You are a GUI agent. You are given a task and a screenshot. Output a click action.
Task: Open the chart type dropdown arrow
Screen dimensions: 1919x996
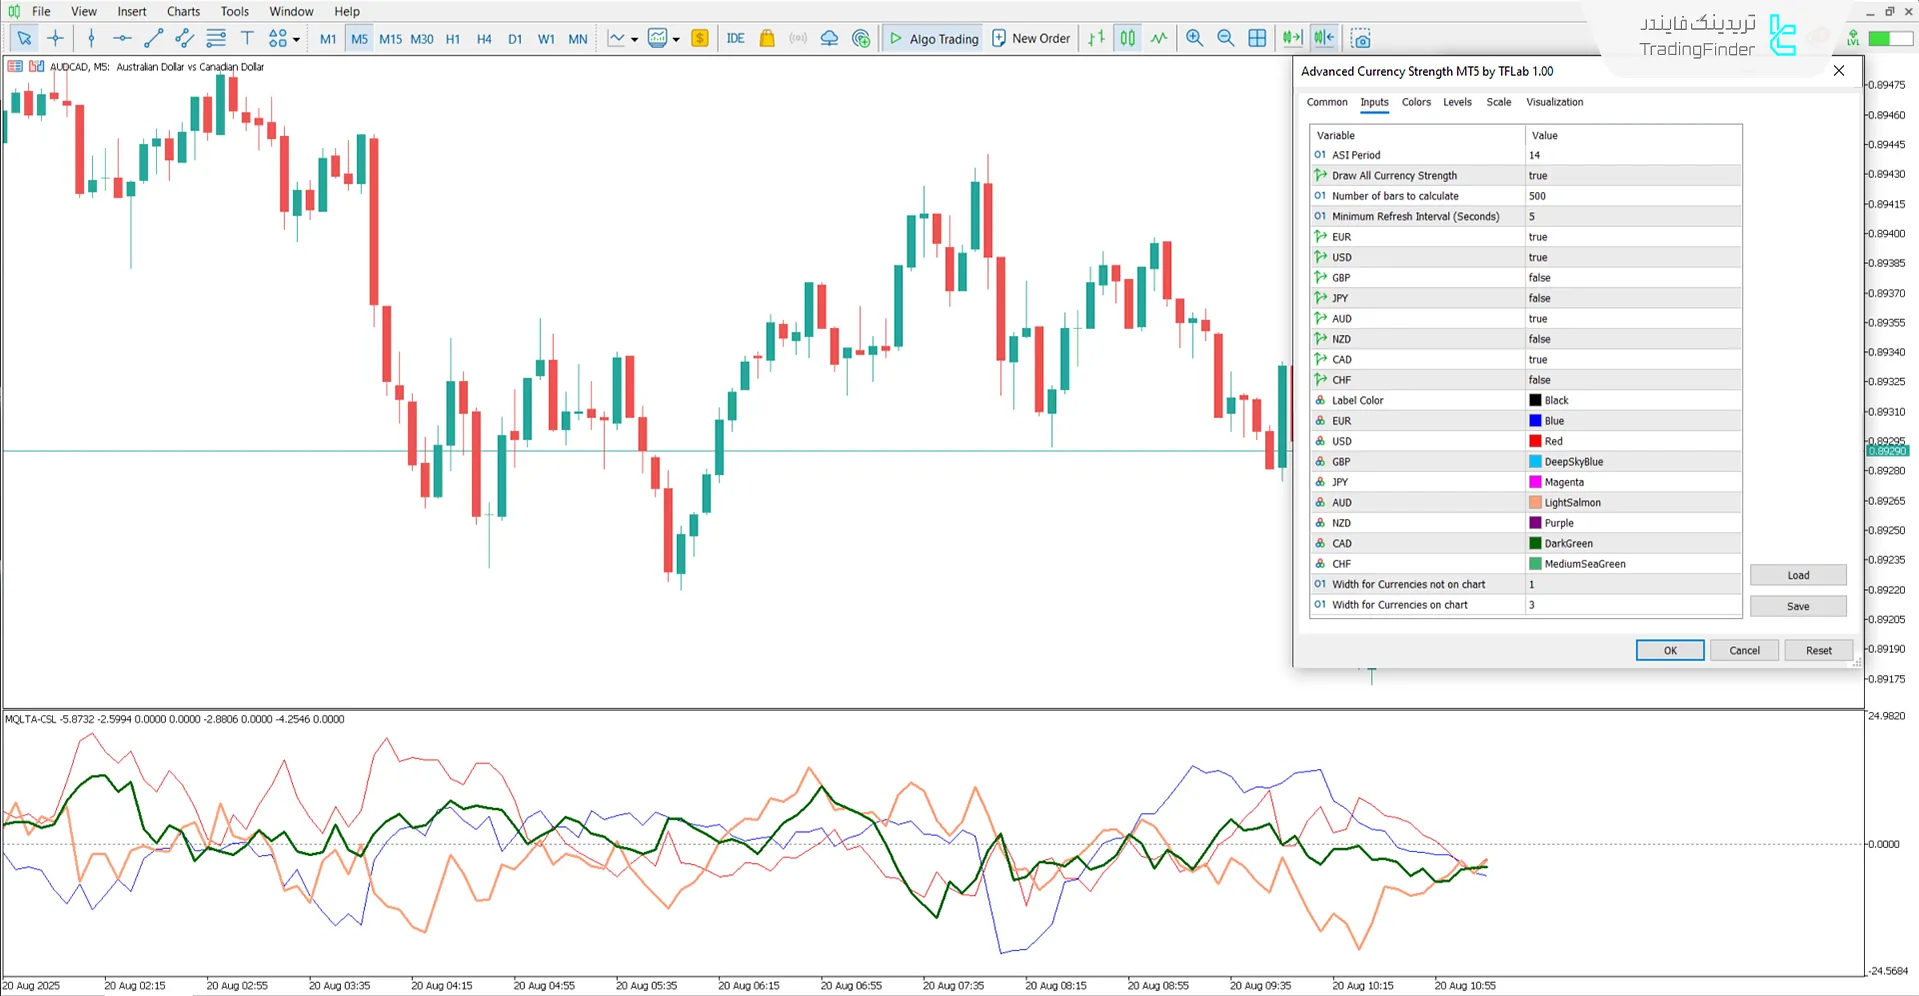pos(633,40)
